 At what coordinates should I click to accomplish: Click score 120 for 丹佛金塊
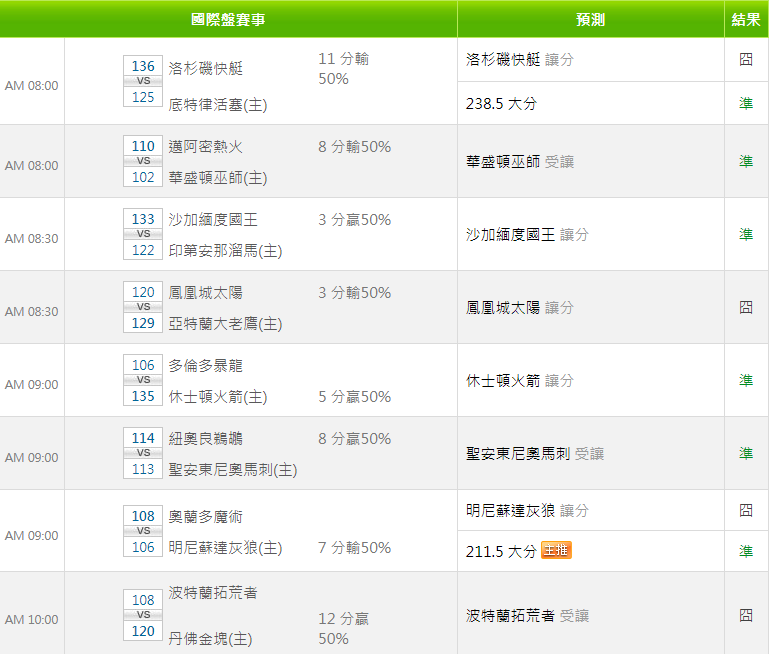(x=143, y=631)
